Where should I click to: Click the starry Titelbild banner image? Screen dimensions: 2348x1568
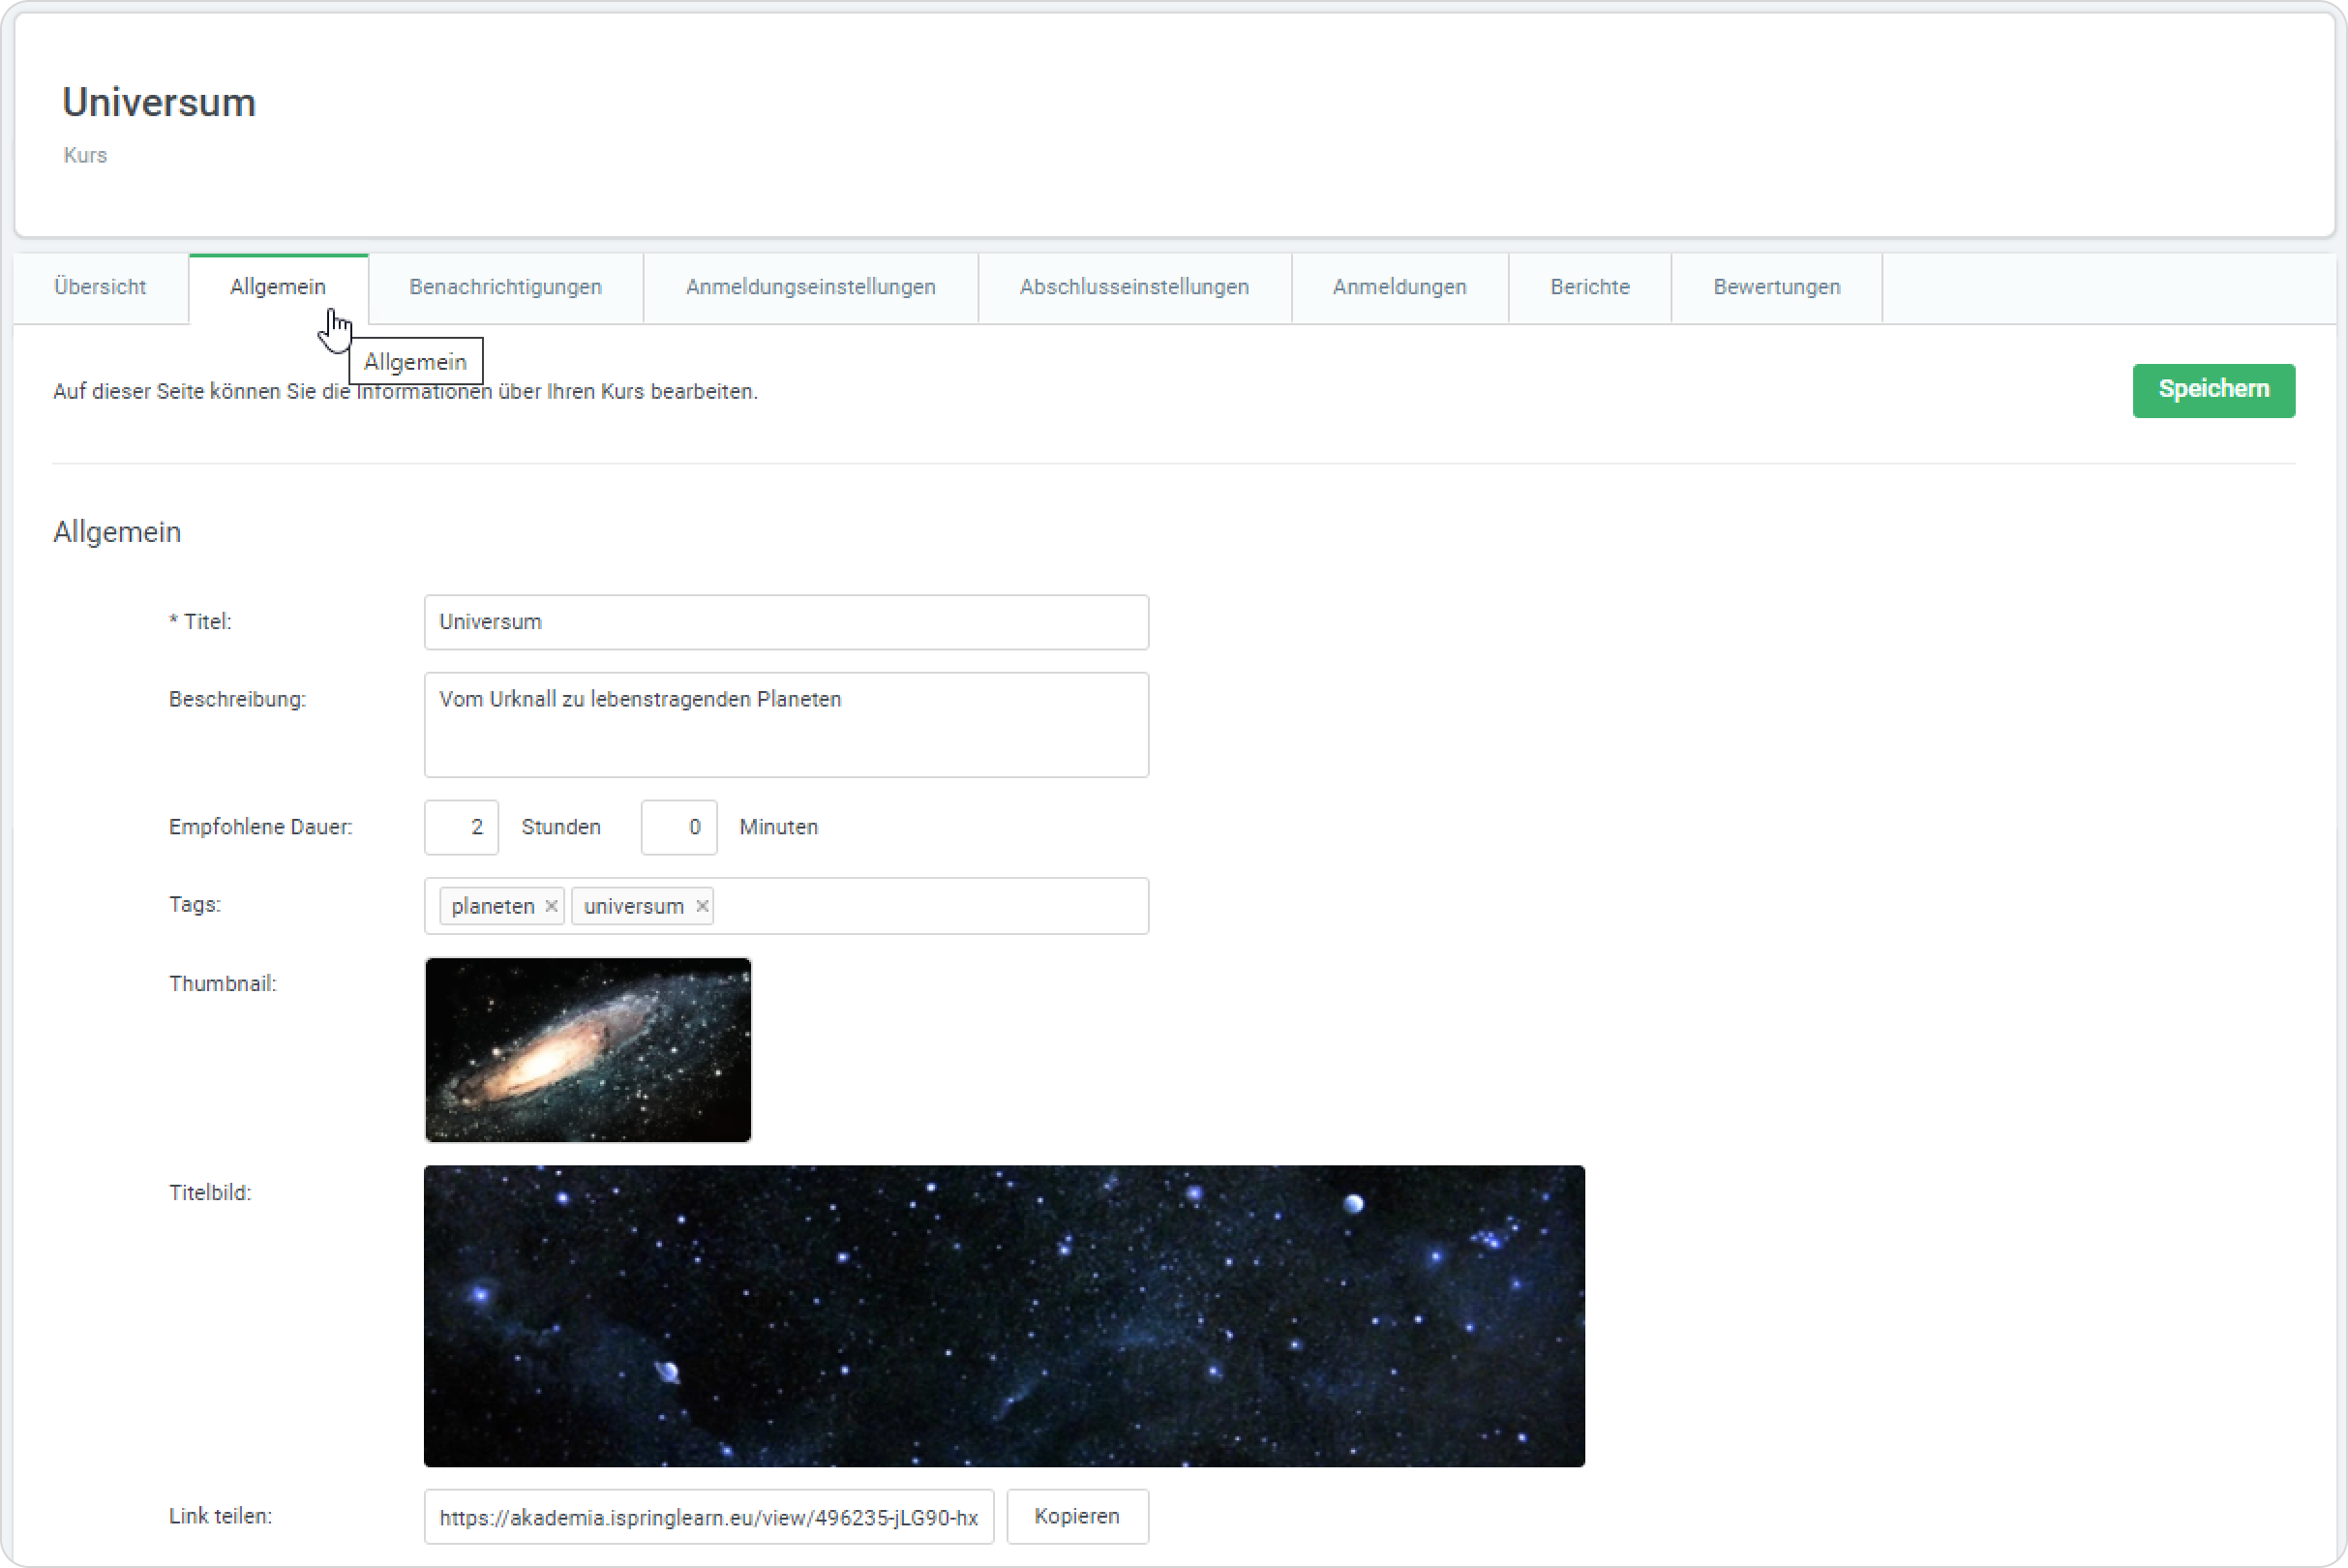pos(1004,1316)
